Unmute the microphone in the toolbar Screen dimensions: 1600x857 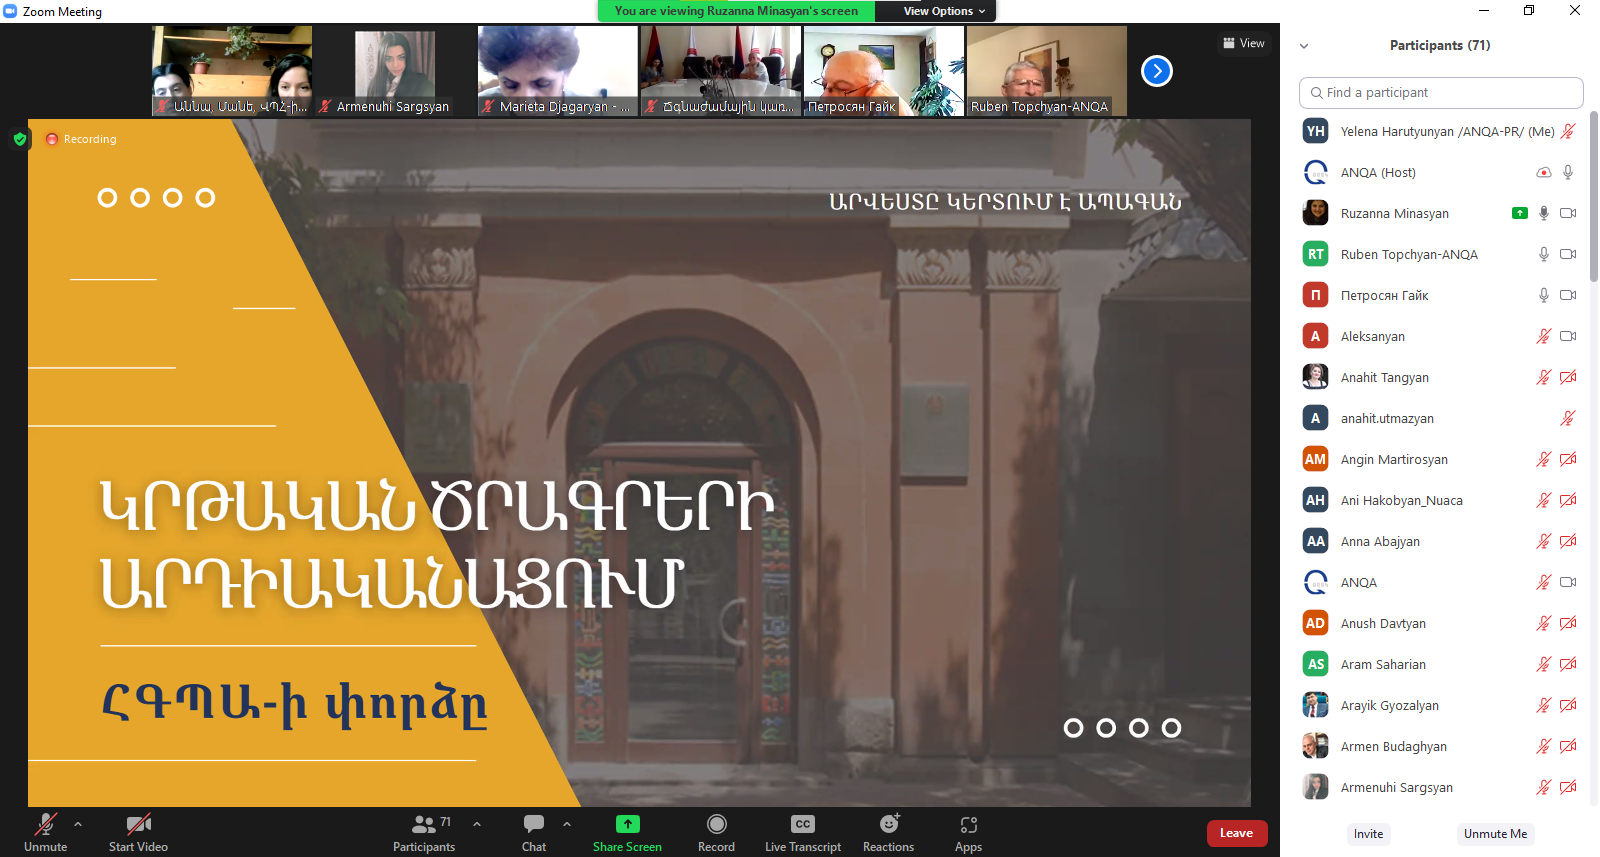tap(45, 825)
